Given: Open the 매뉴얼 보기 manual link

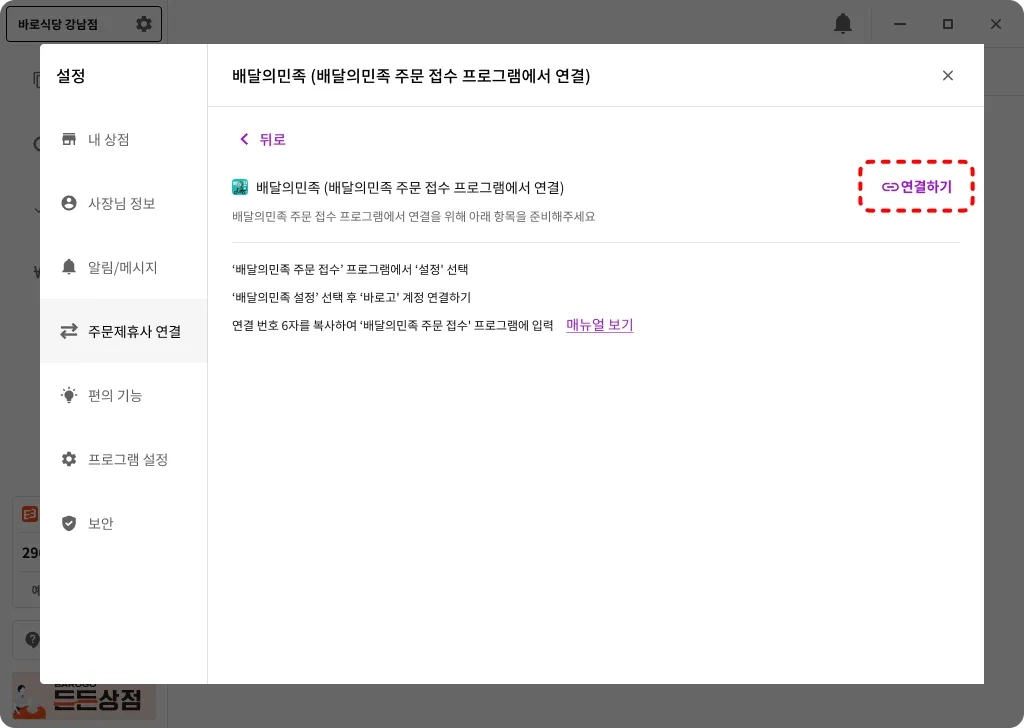Looking at the screenshot, I should click(600, 324).
